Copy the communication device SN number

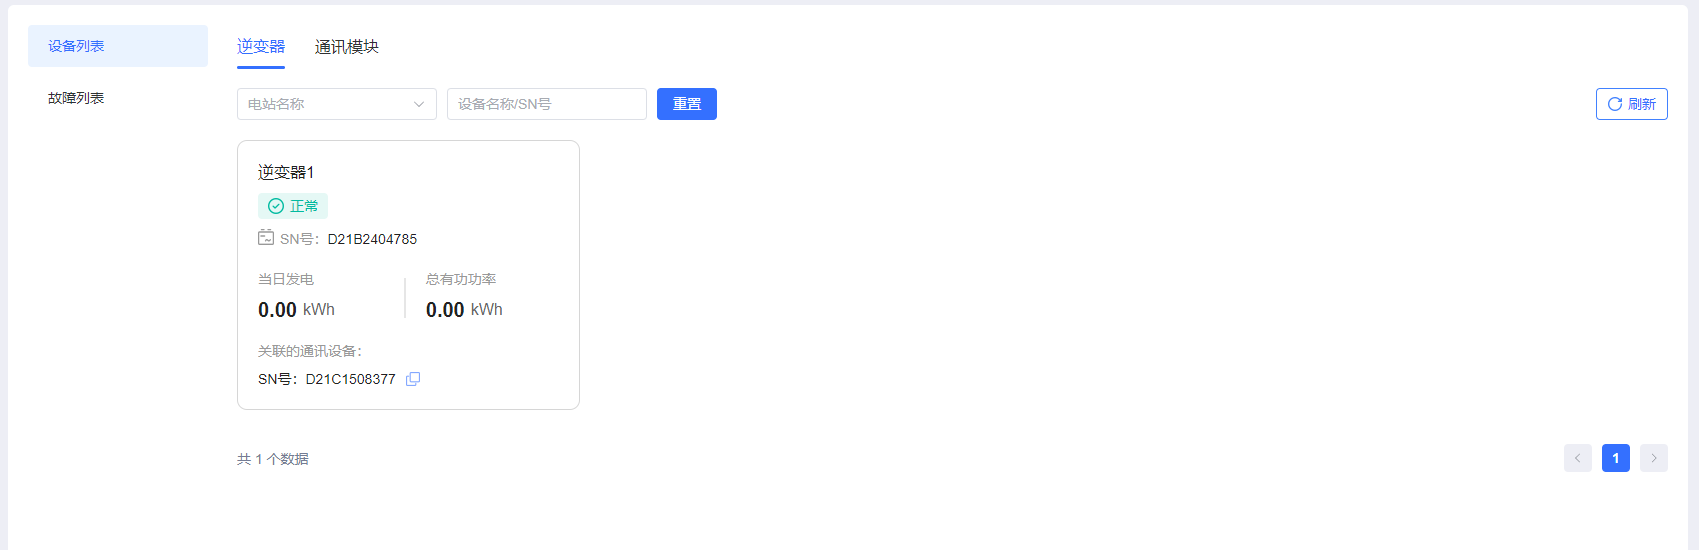[x=413, y=379]
